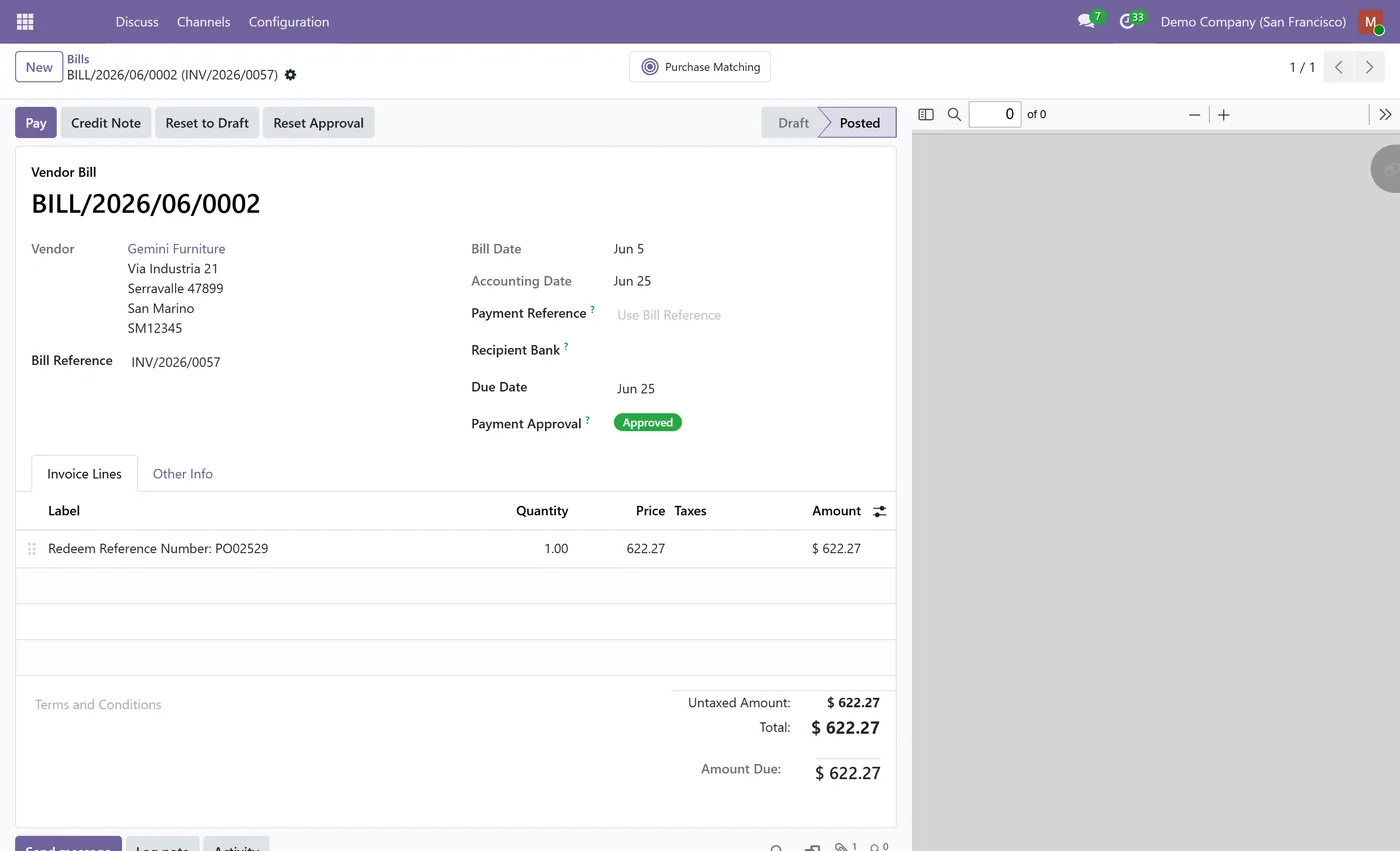
Task: Go to previous record arrow
Action: 1338,67
